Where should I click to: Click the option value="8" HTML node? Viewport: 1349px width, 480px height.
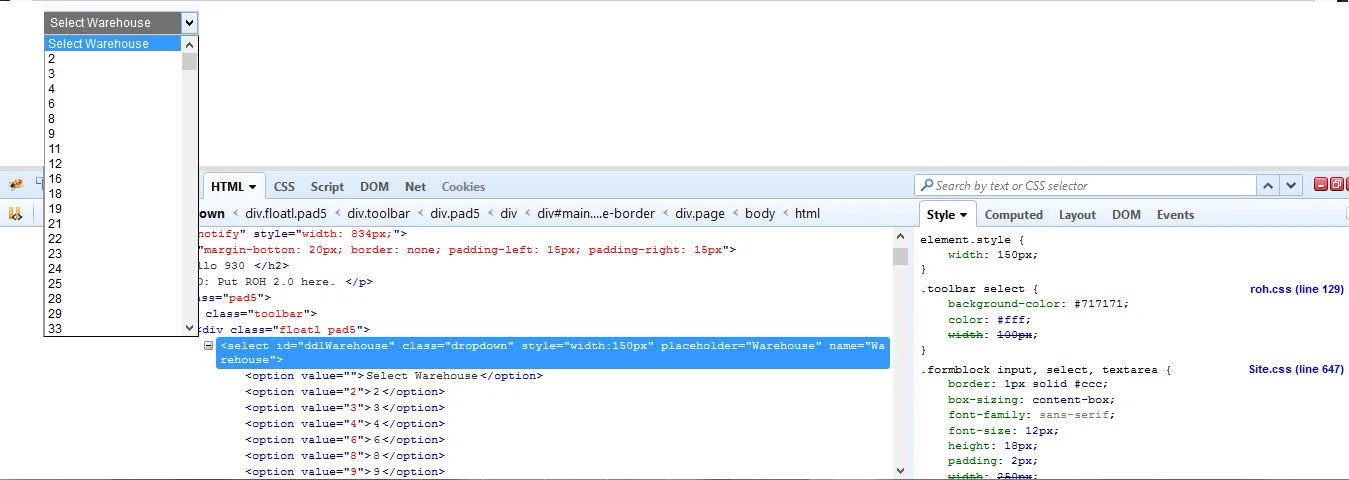point(345,456)
